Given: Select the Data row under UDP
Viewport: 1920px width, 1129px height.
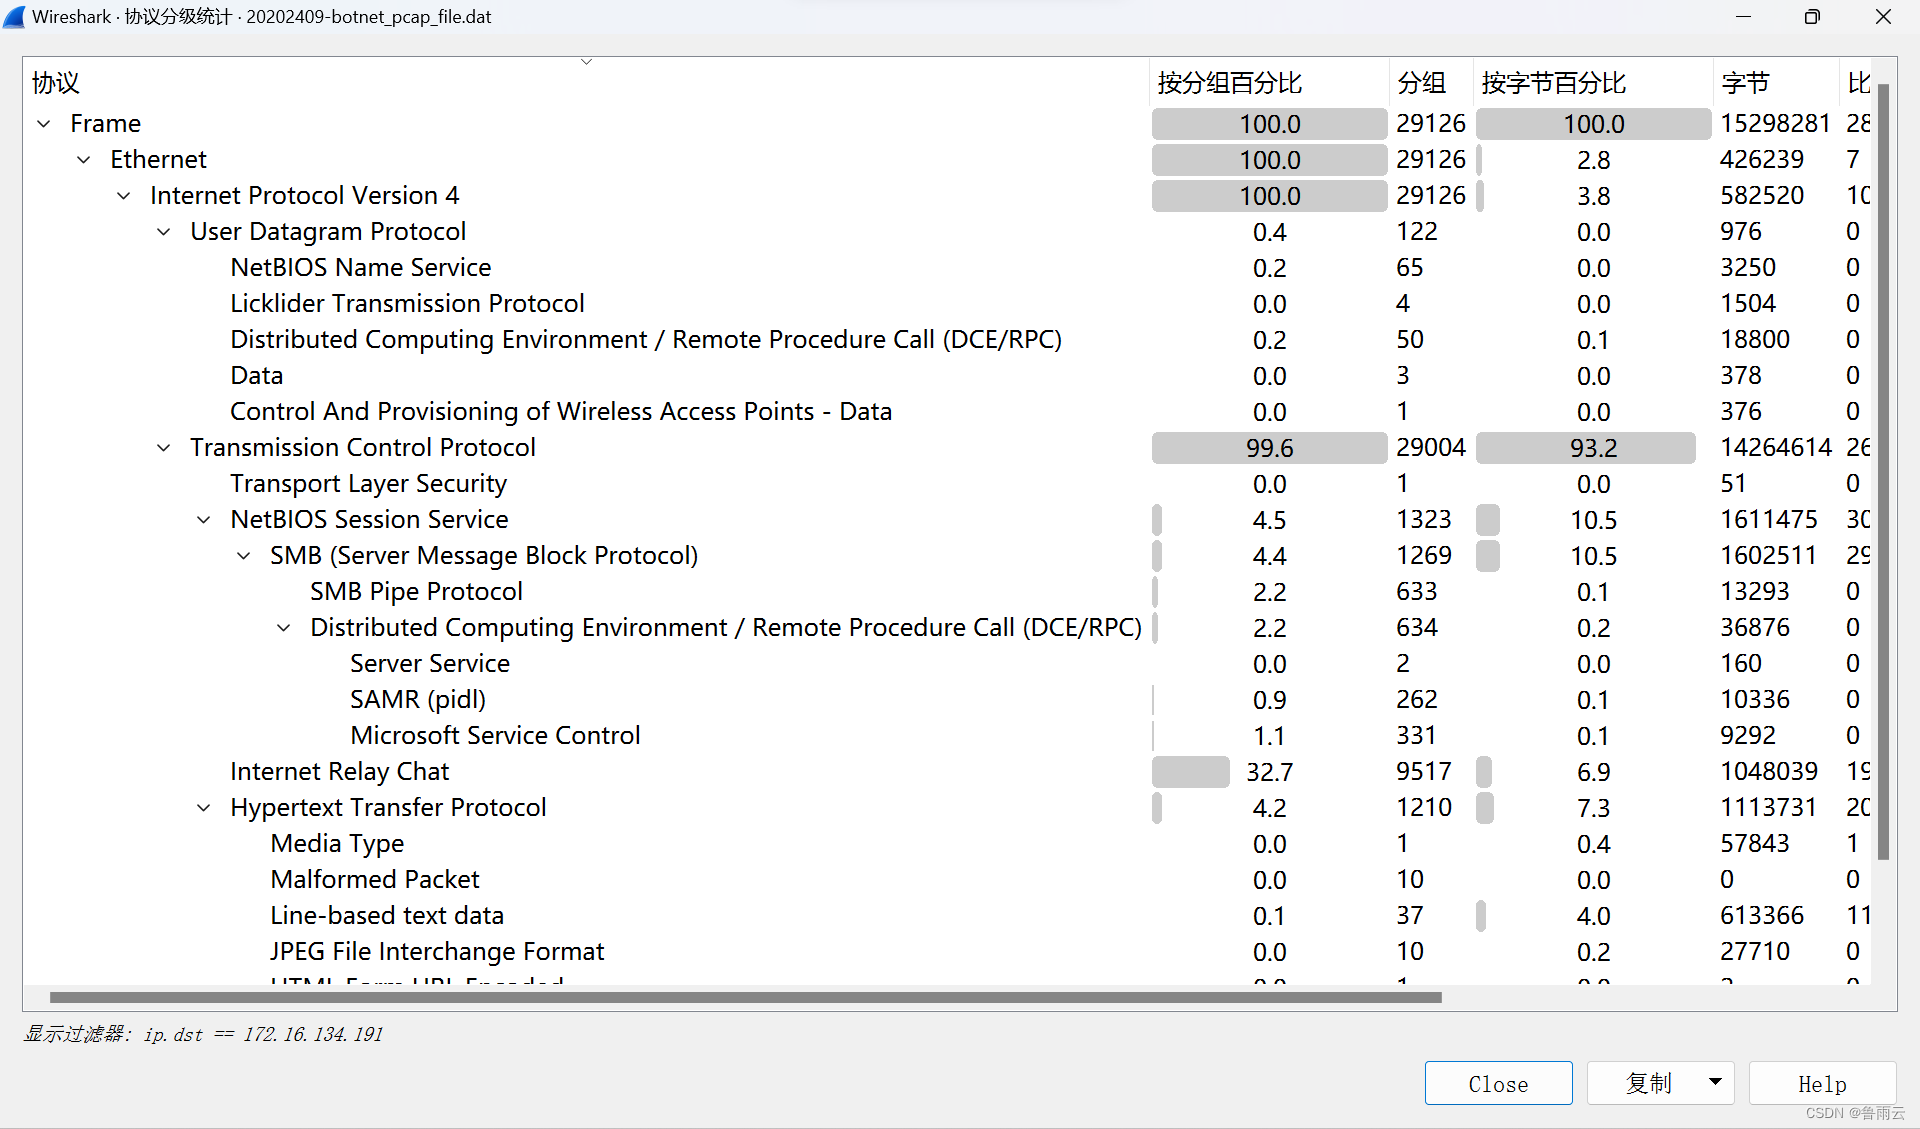Looking at the screenshot, I should pos(947,376).
